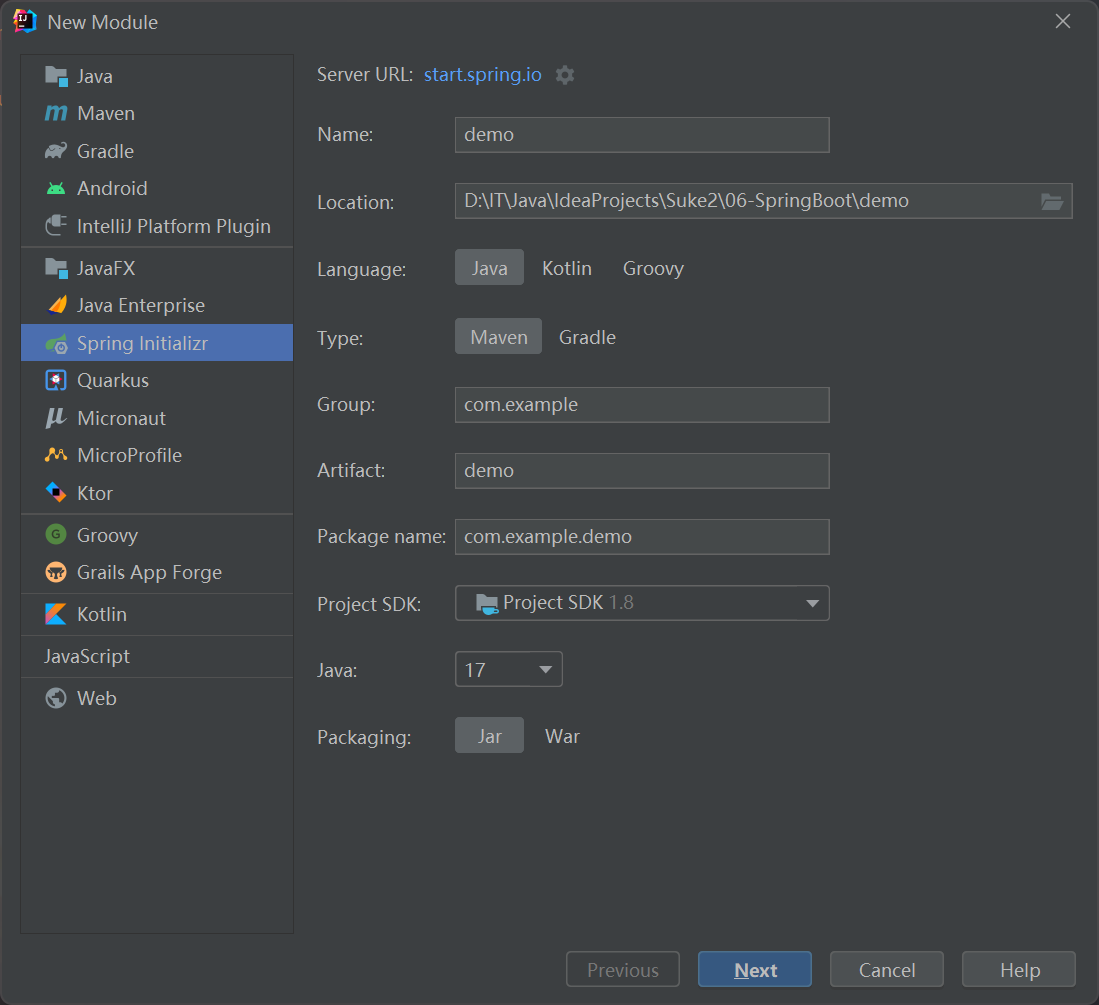
Task: Select the Spring Initializr entry
Action: pyautogui.click(x=138, y=342)
